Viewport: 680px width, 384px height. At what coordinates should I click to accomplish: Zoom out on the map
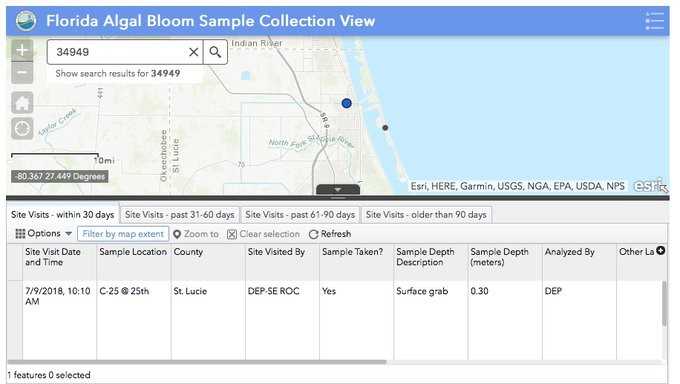pyautogui.click(x=22, y=72)
